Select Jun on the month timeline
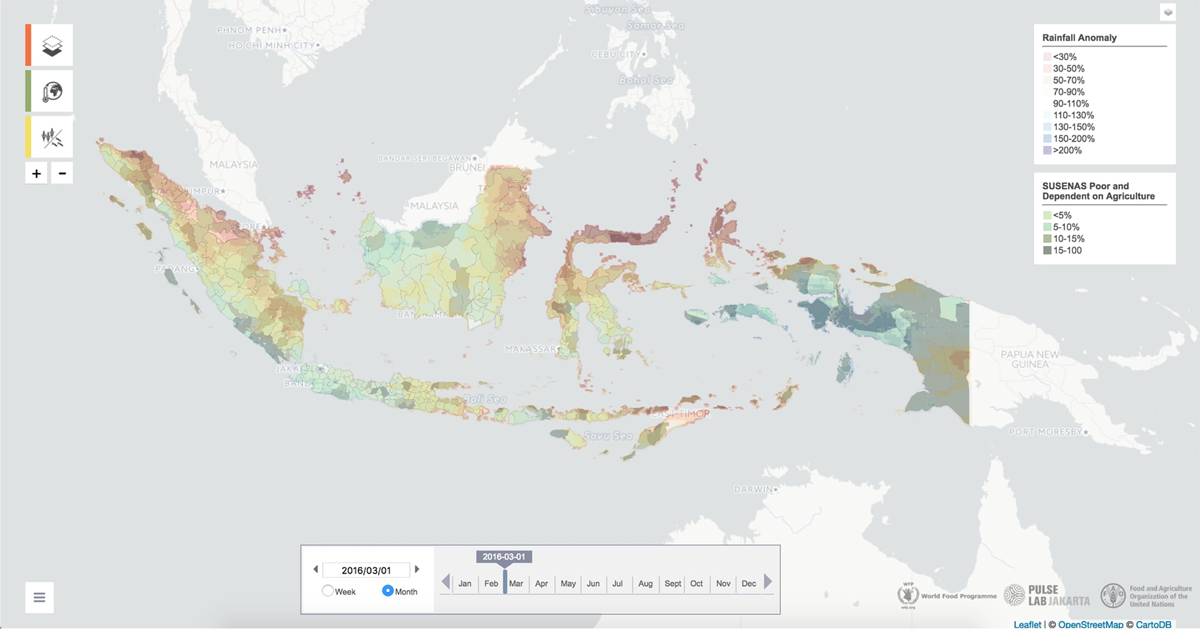 (x=593, y=583)
